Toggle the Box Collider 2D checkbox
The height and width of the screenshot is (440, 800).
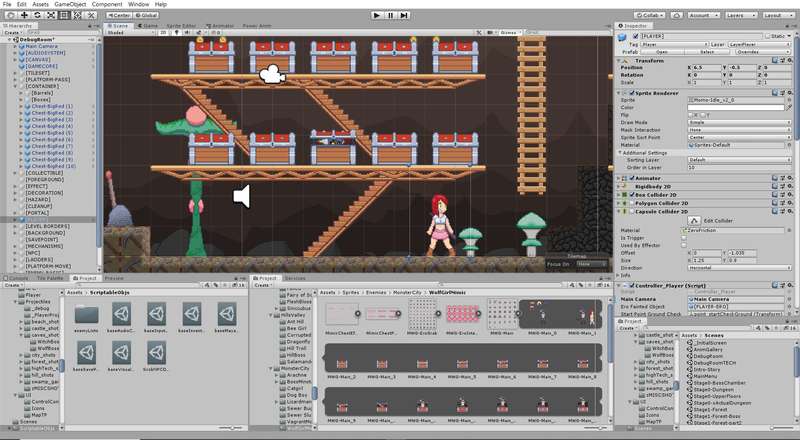coord(632,194)
